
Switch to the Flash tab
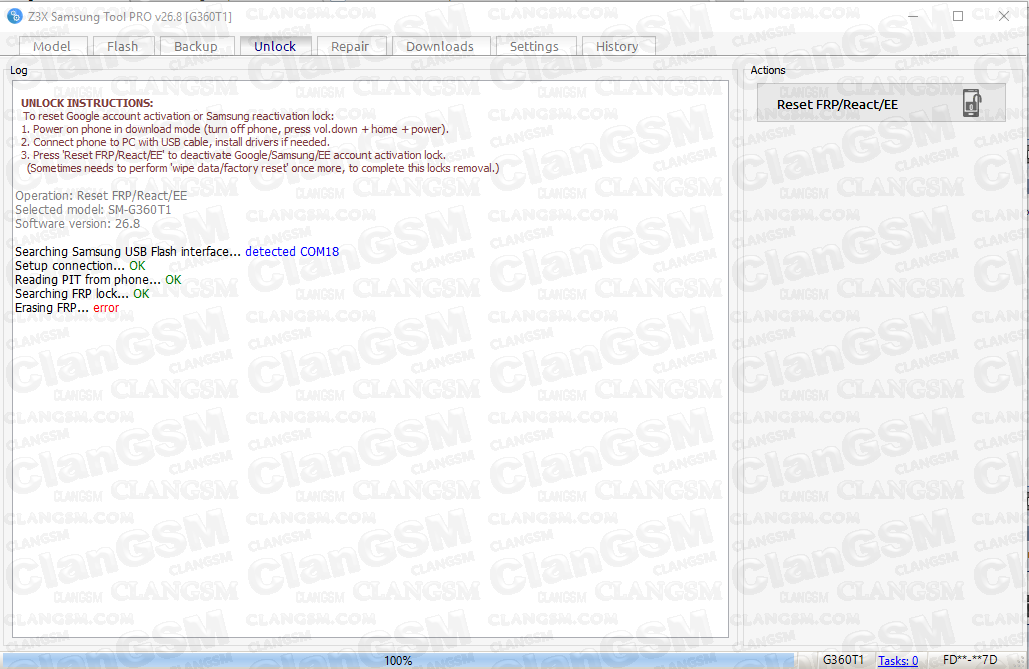point(123,46)
